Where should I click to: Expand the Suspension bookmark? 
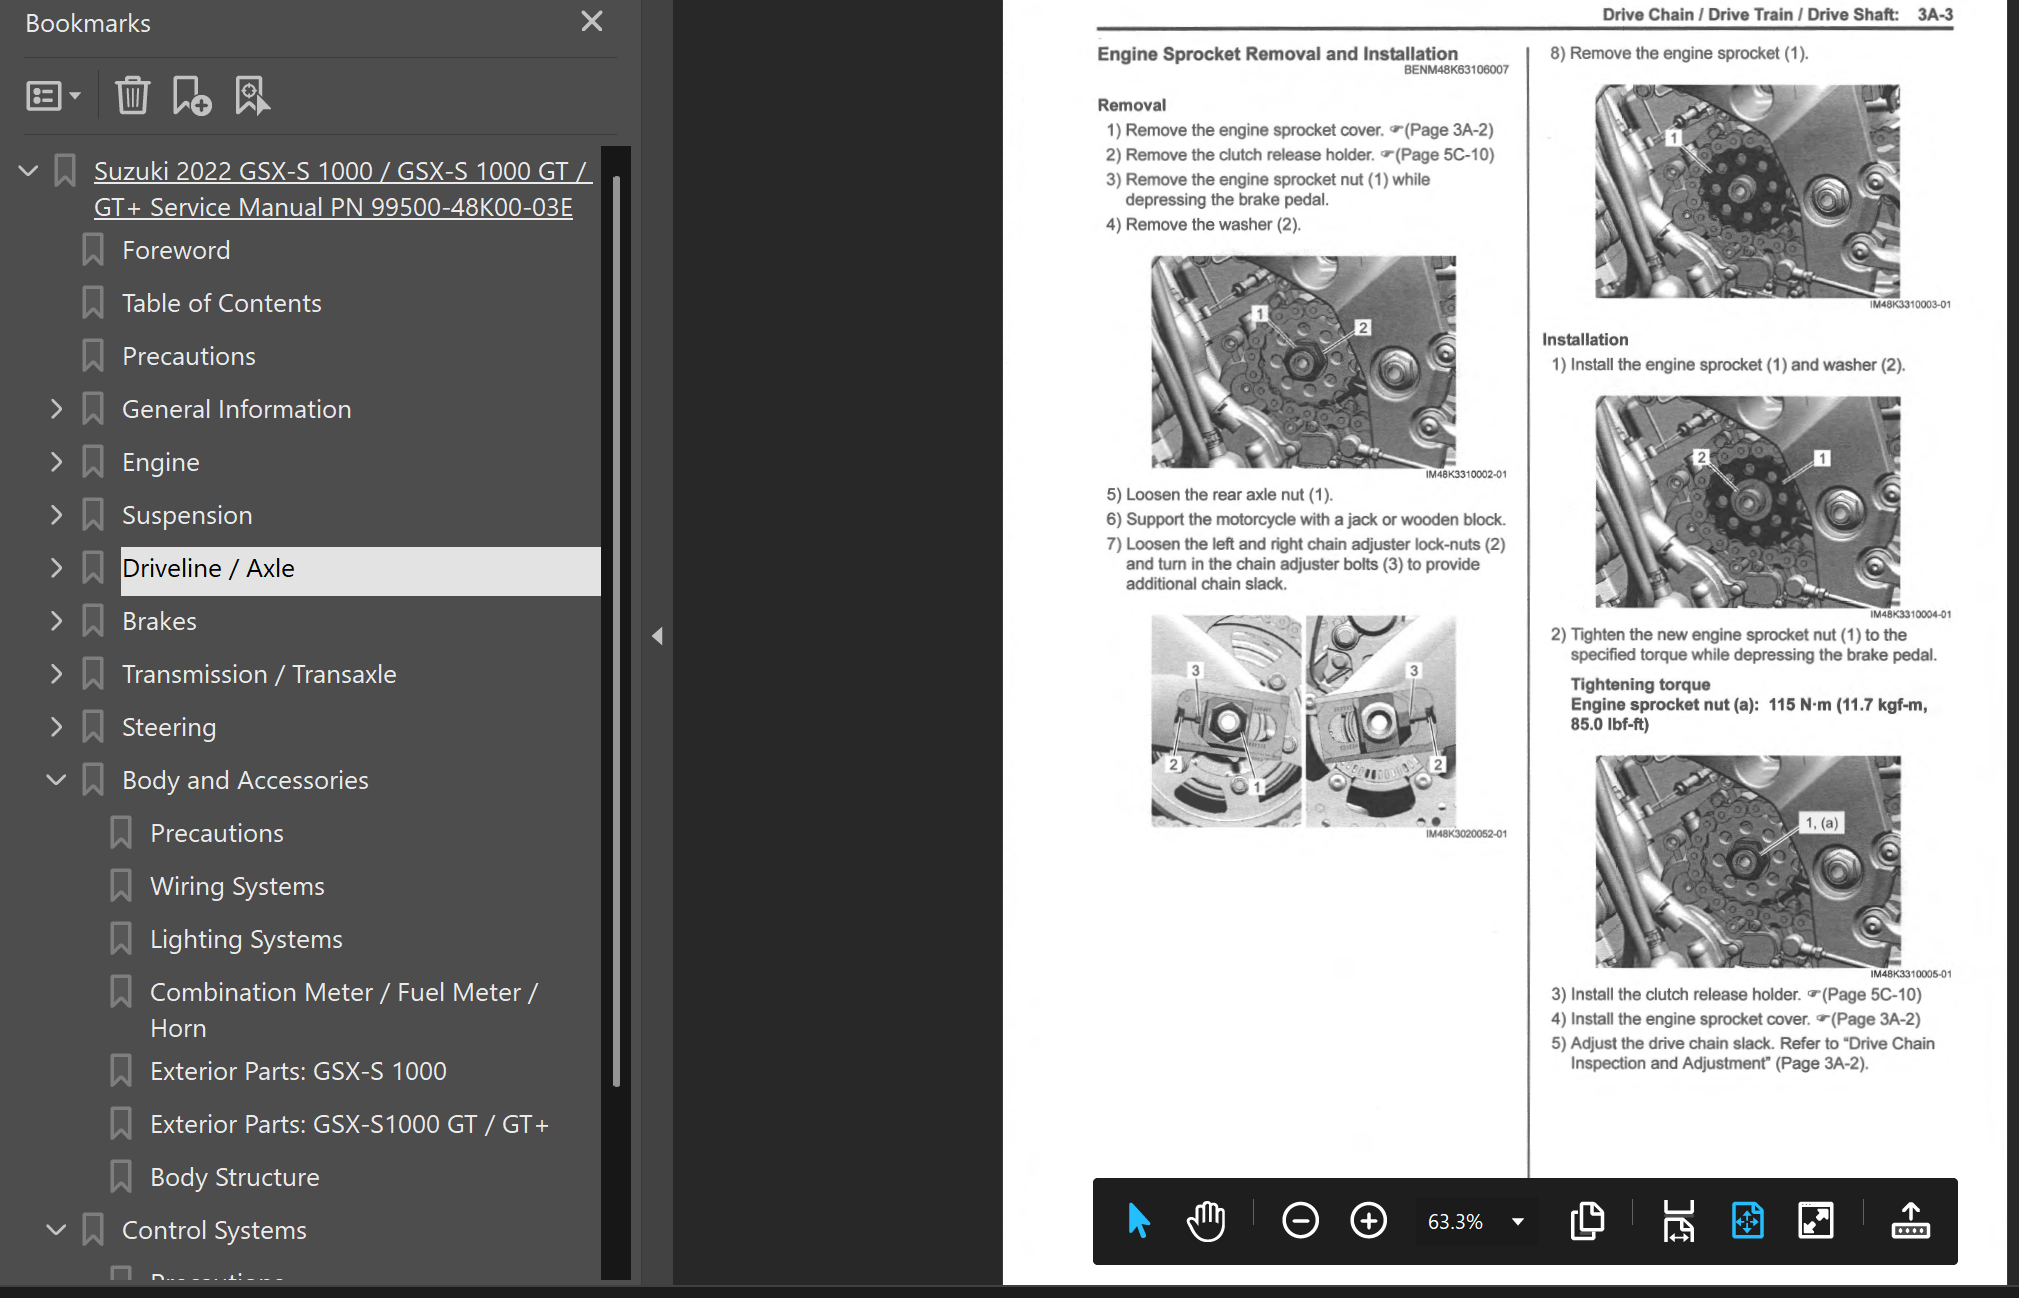pyautogui.click(x=57, y=515)
